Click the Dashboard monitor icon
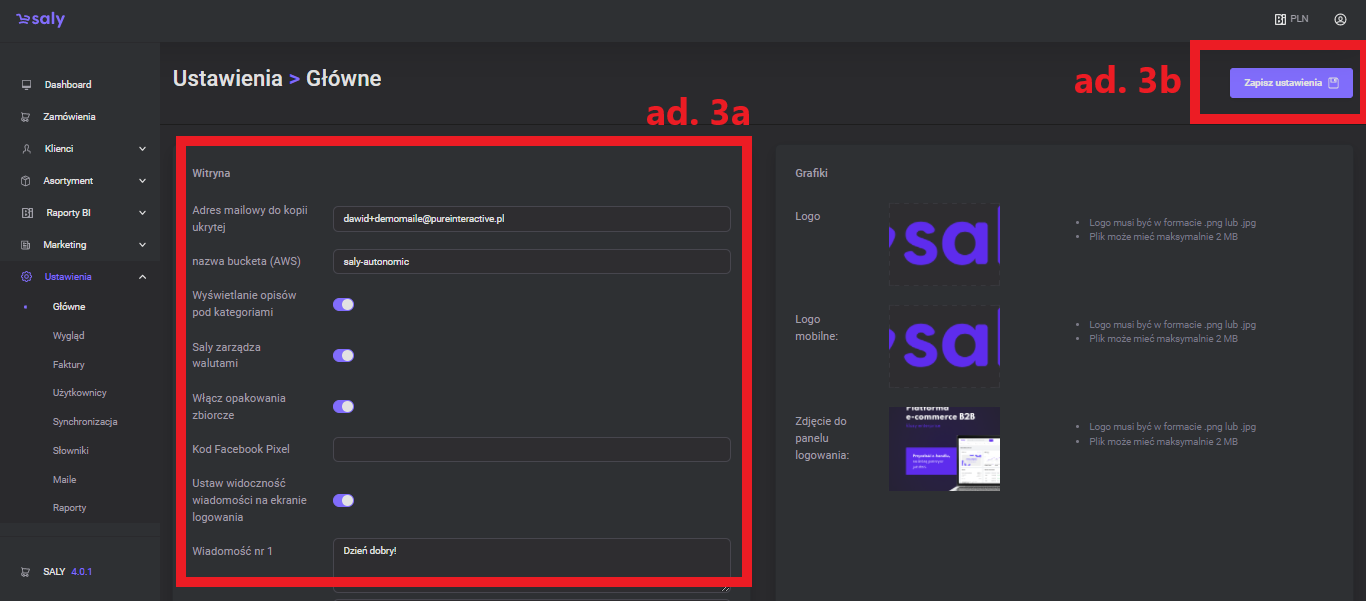Screen dimensions: 1366x601 (26, 85)
